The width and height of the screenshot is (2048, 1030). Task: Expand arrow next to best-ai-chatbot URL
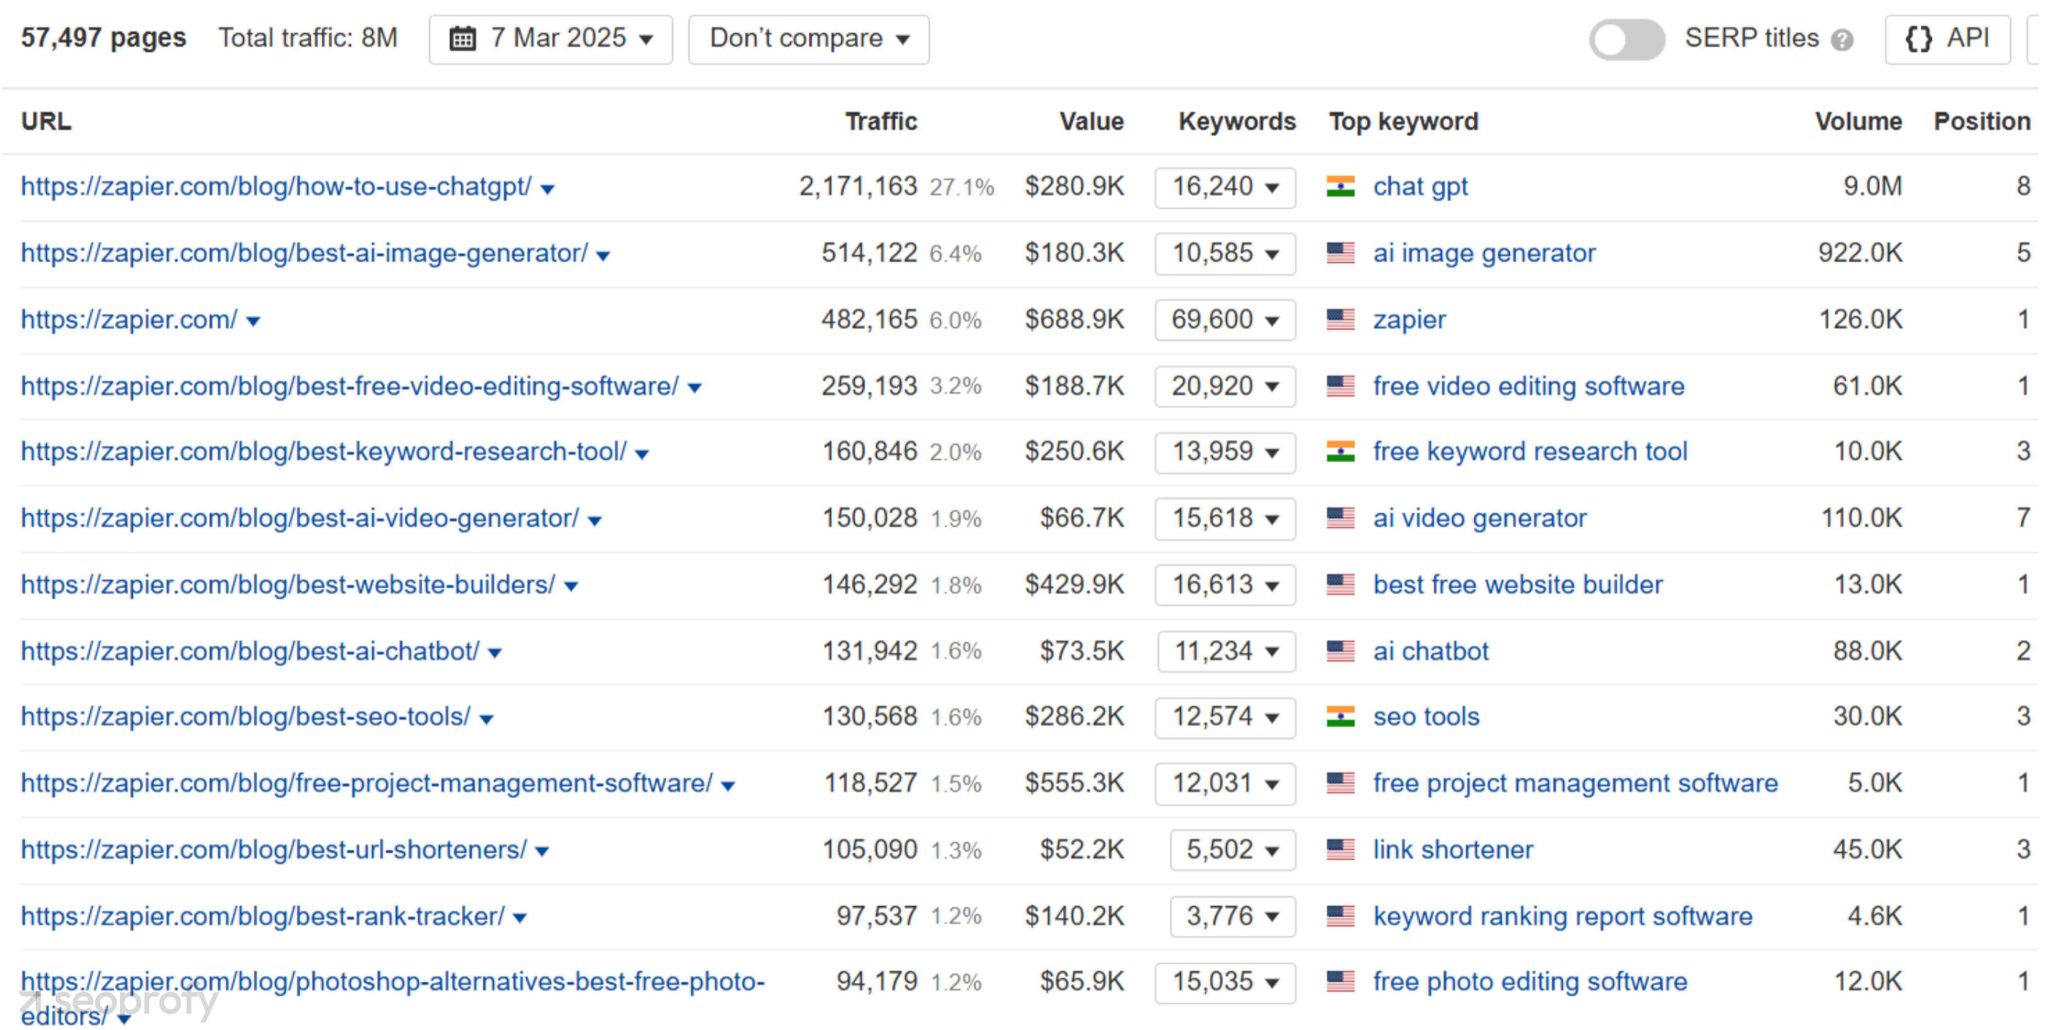(495, 653)
